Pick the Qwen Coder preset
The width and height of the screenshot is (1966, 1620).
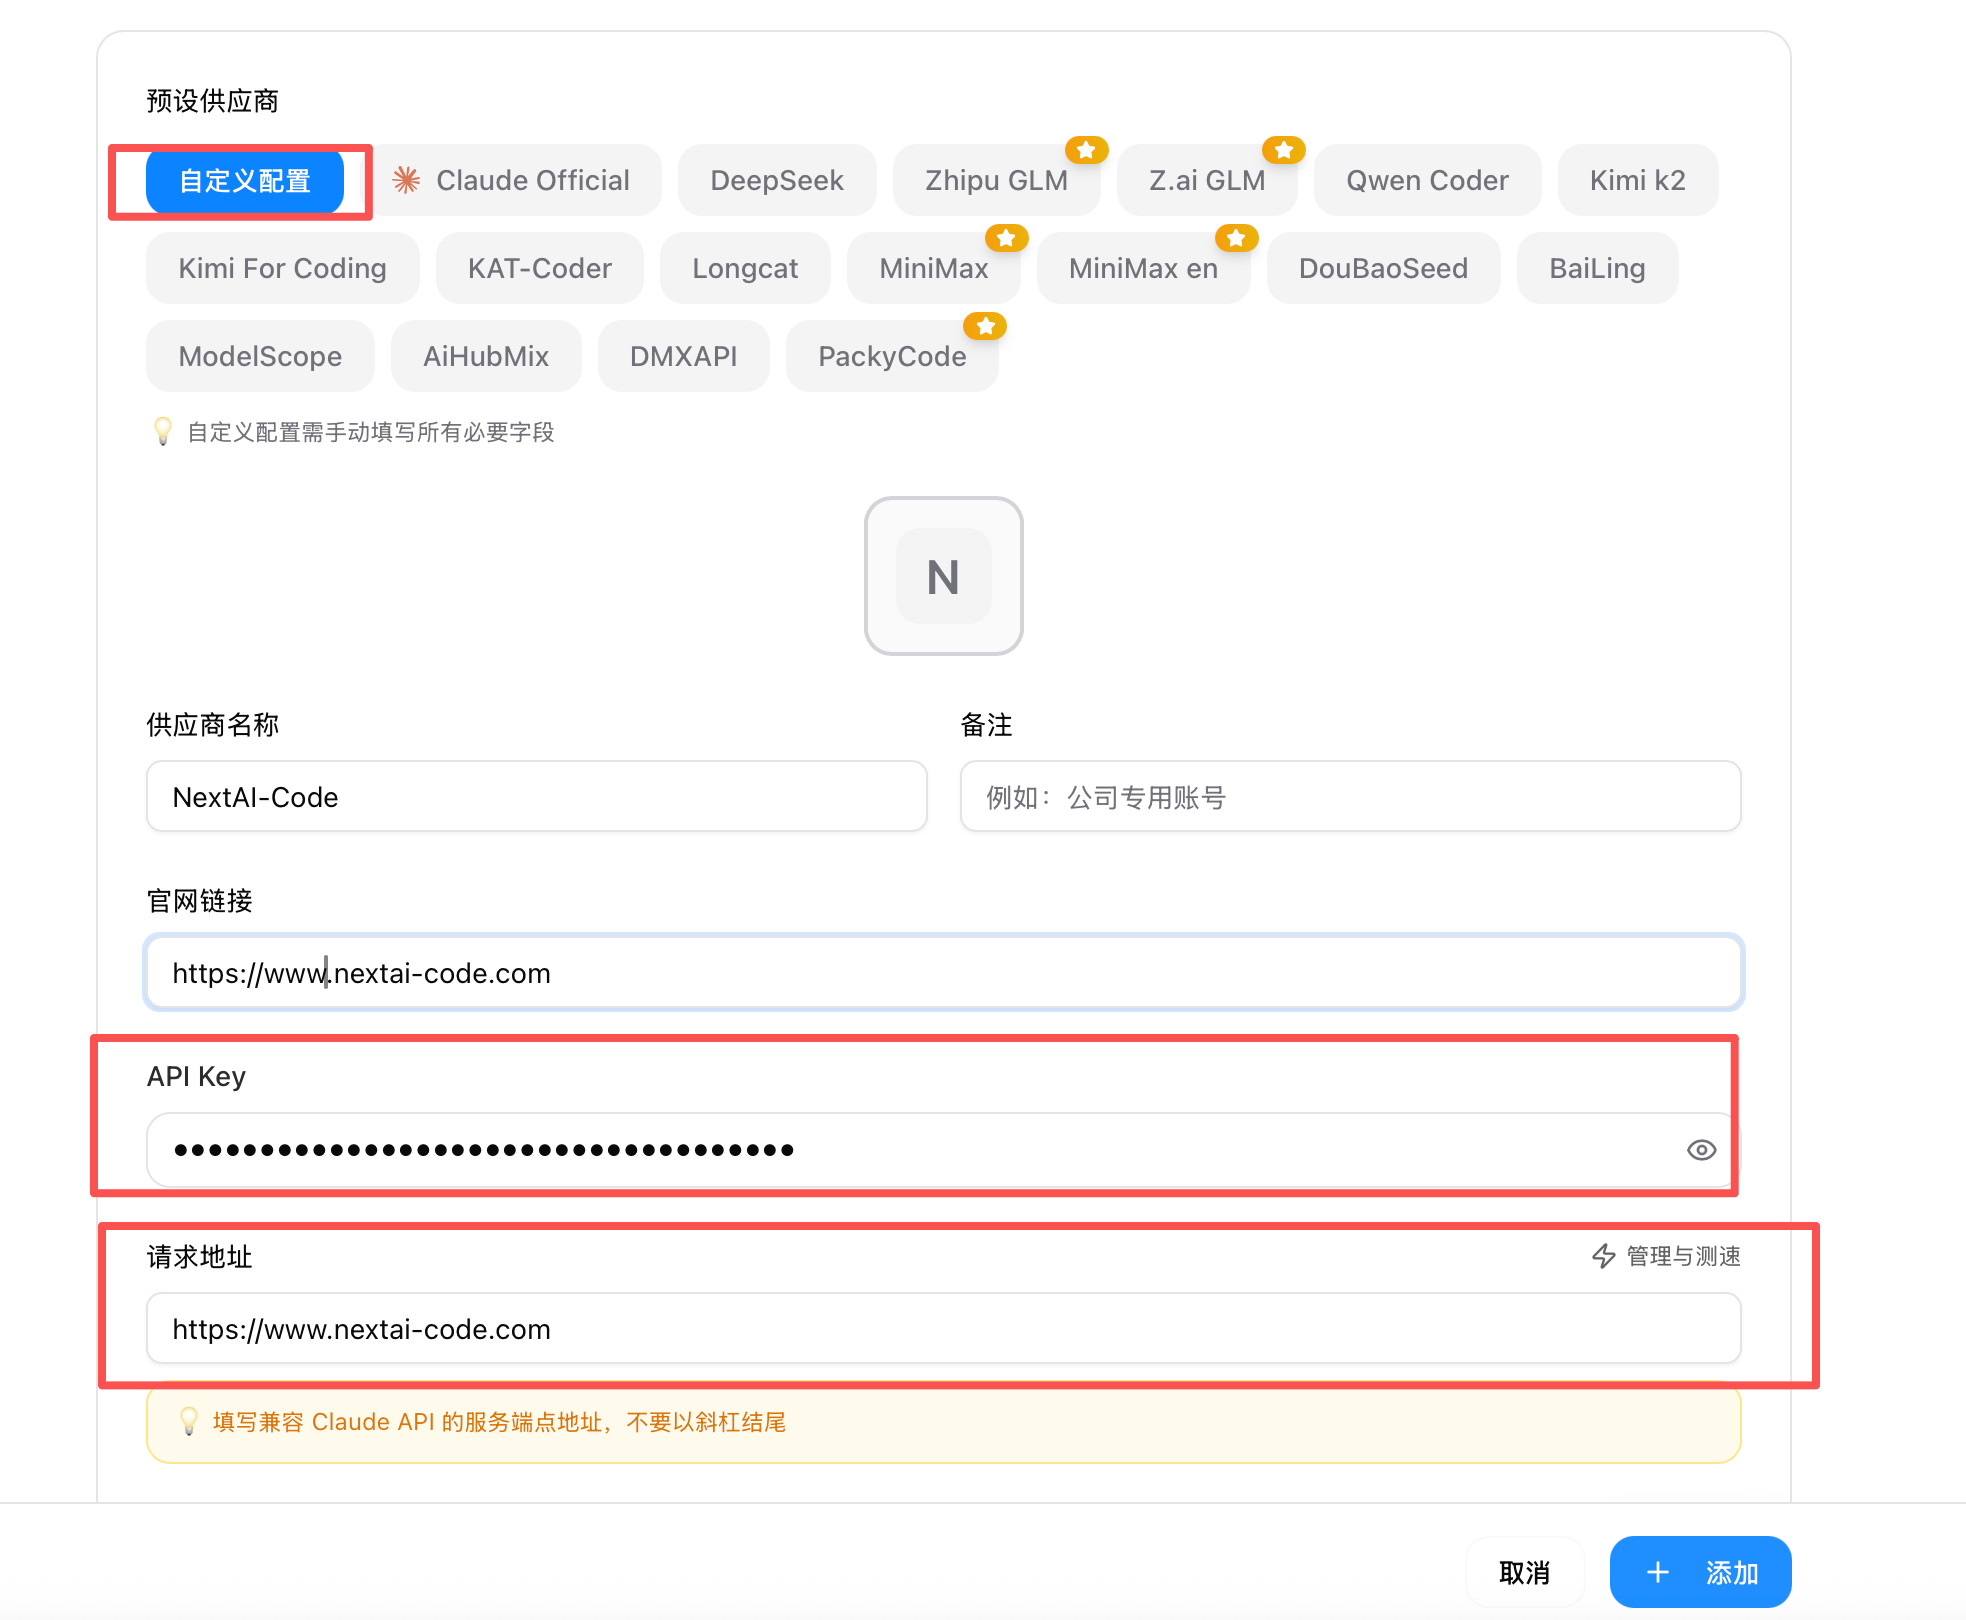1426,181
